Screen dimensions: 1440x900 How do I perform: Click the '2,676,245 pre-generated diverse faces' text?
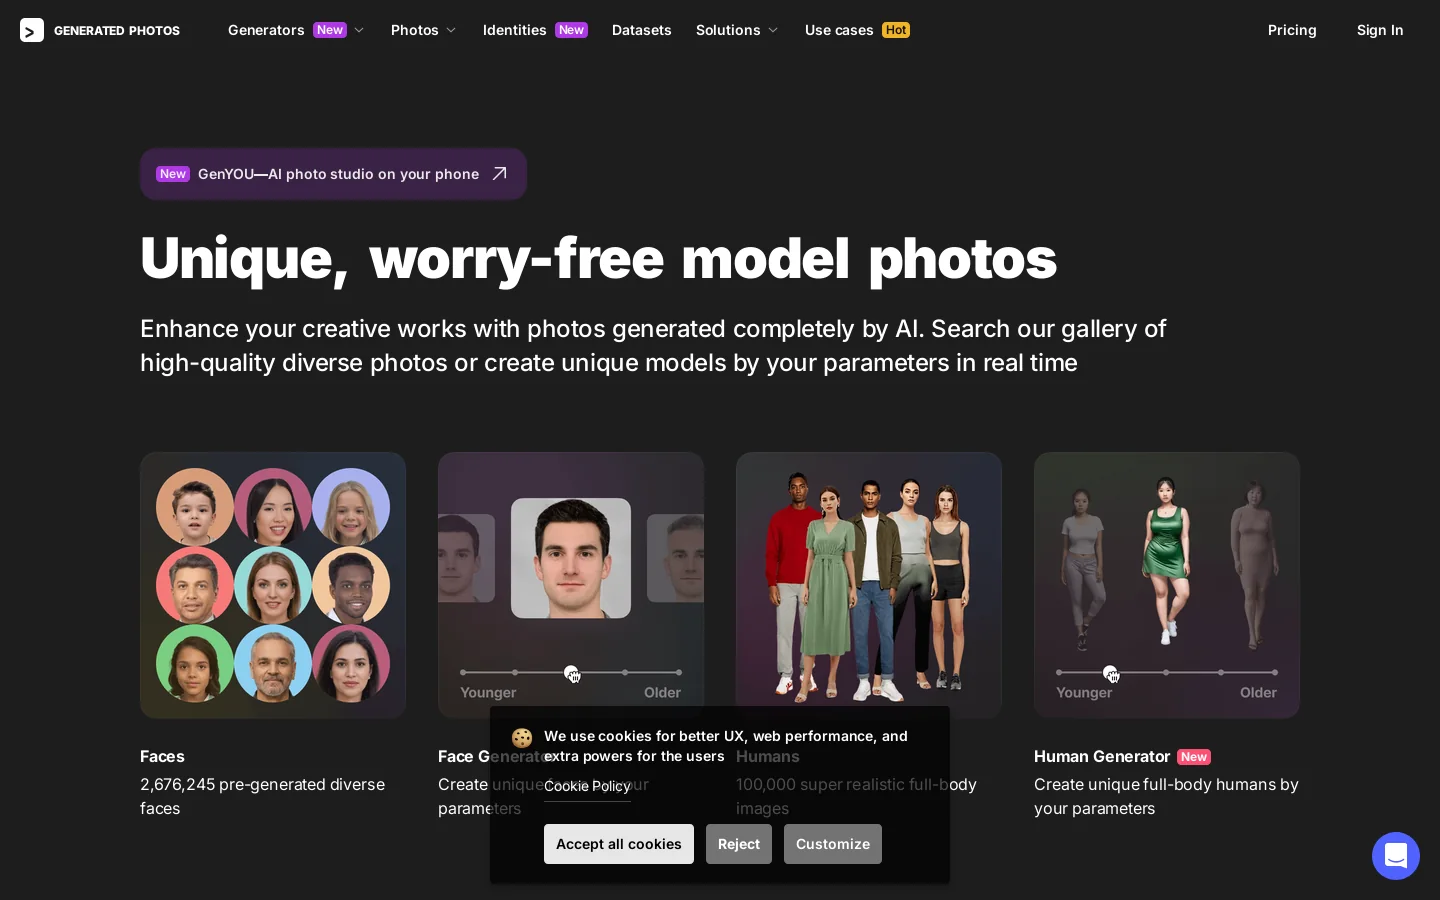(262, 796)
